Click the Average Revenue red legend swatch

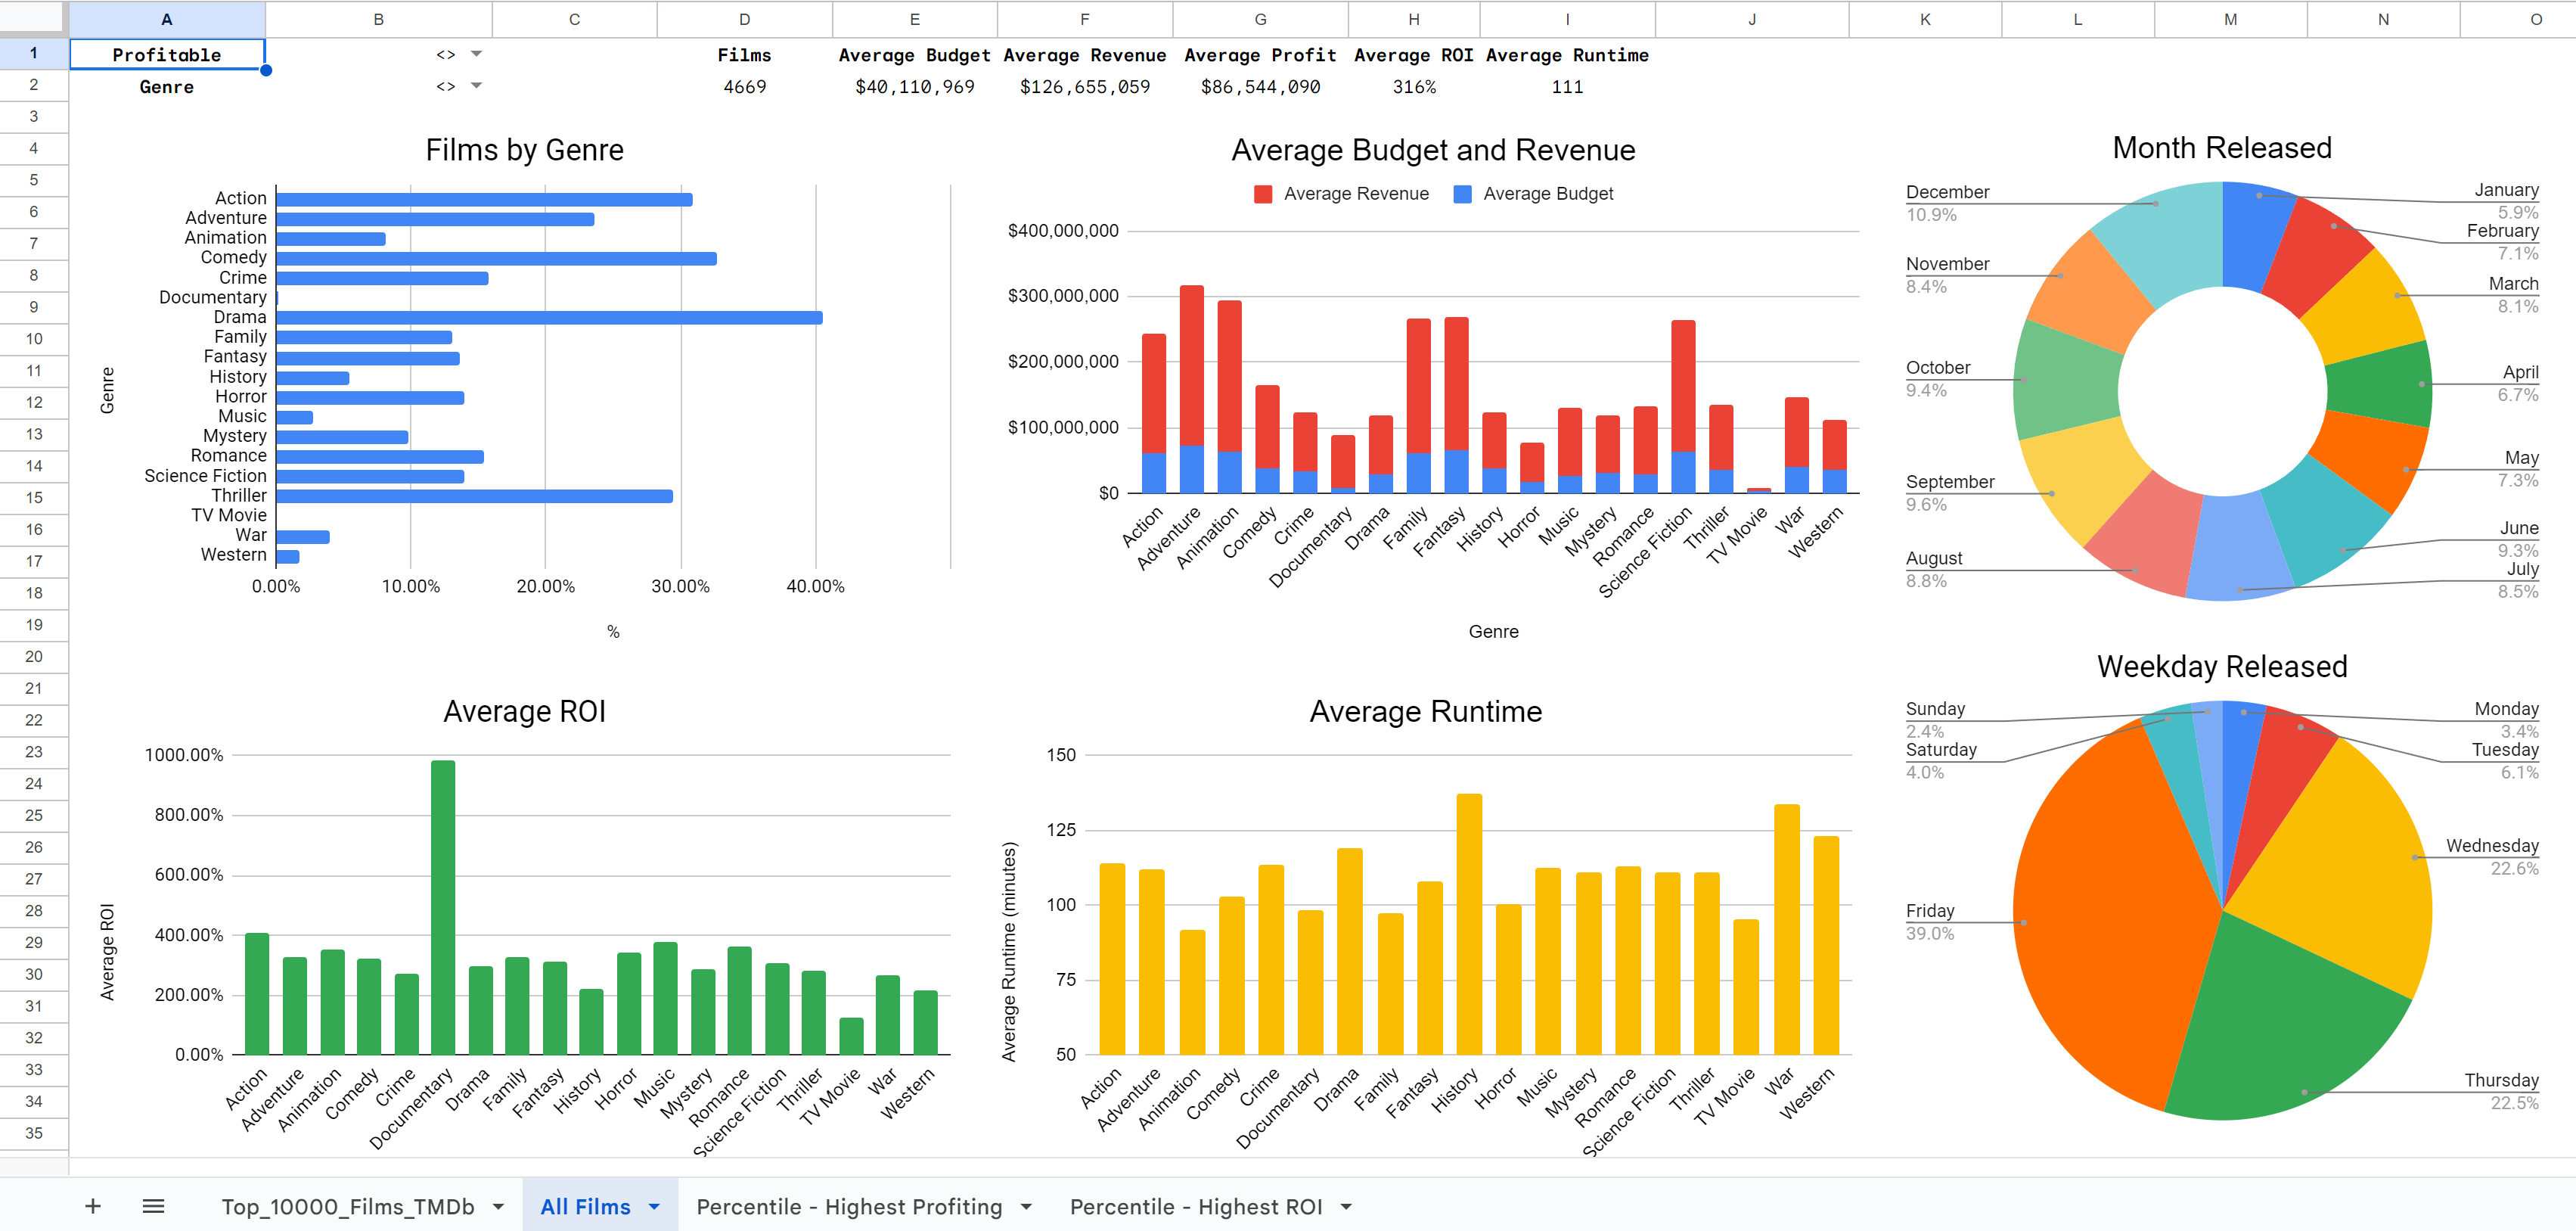[1262, 193]
